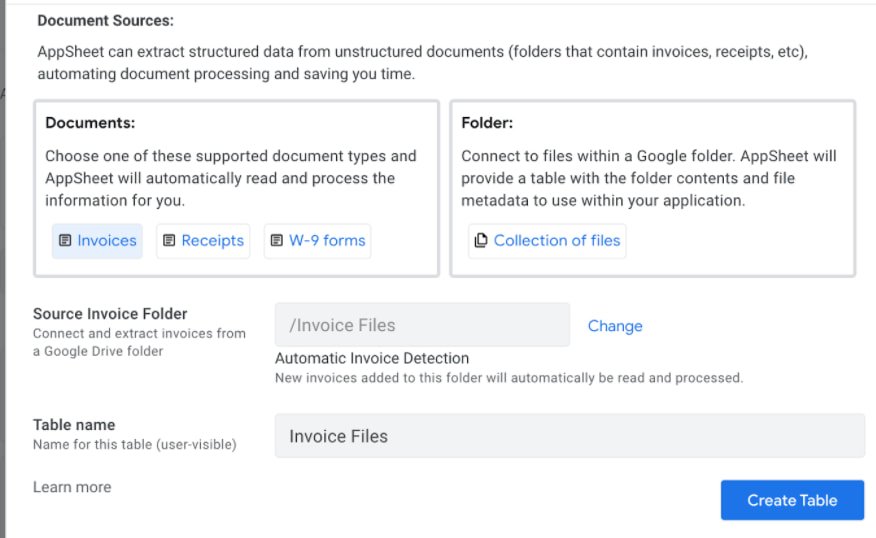Click the "Documents:" panel heading
Screen dimensions: 876x538
90,123
